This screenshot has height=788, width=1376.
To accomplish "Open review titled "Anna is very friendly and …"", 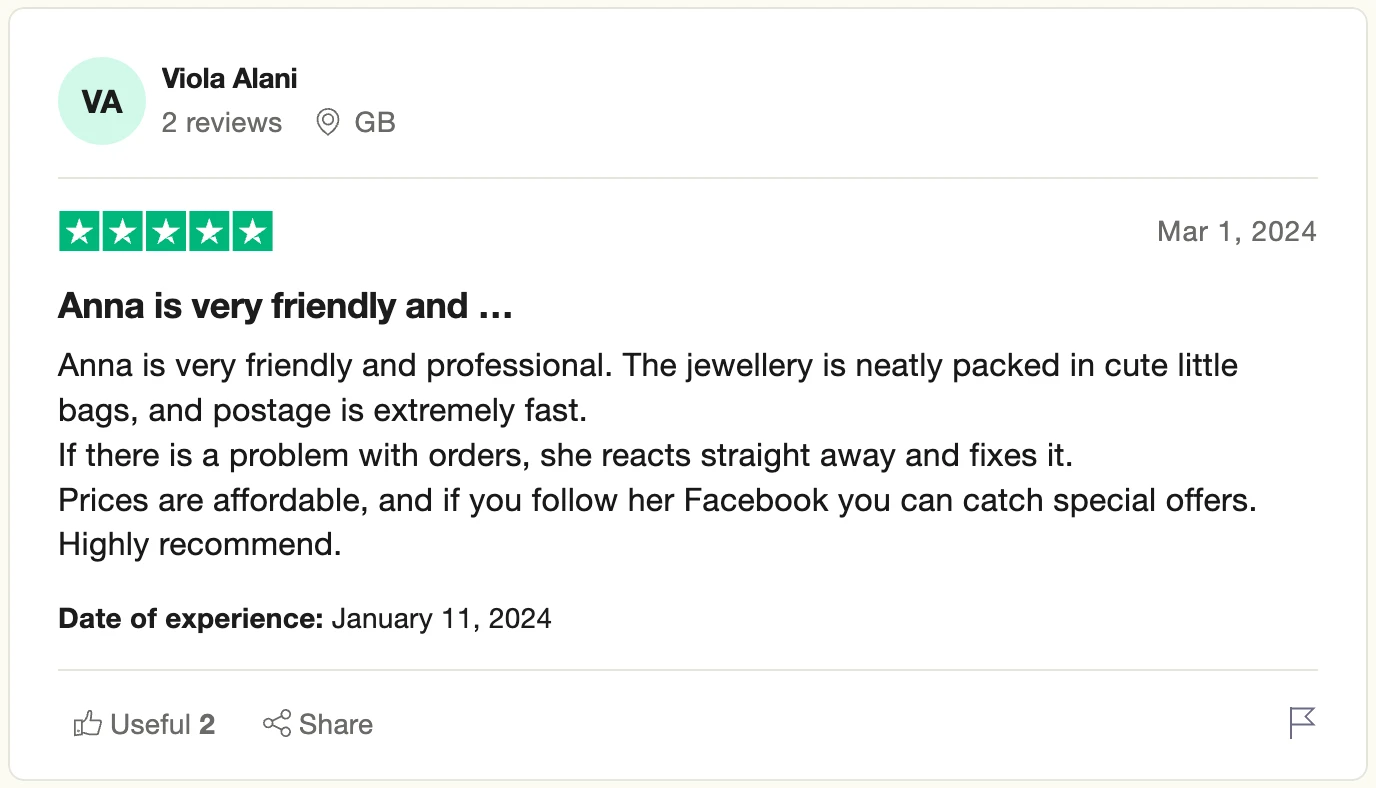I will (x=285, y=306).
